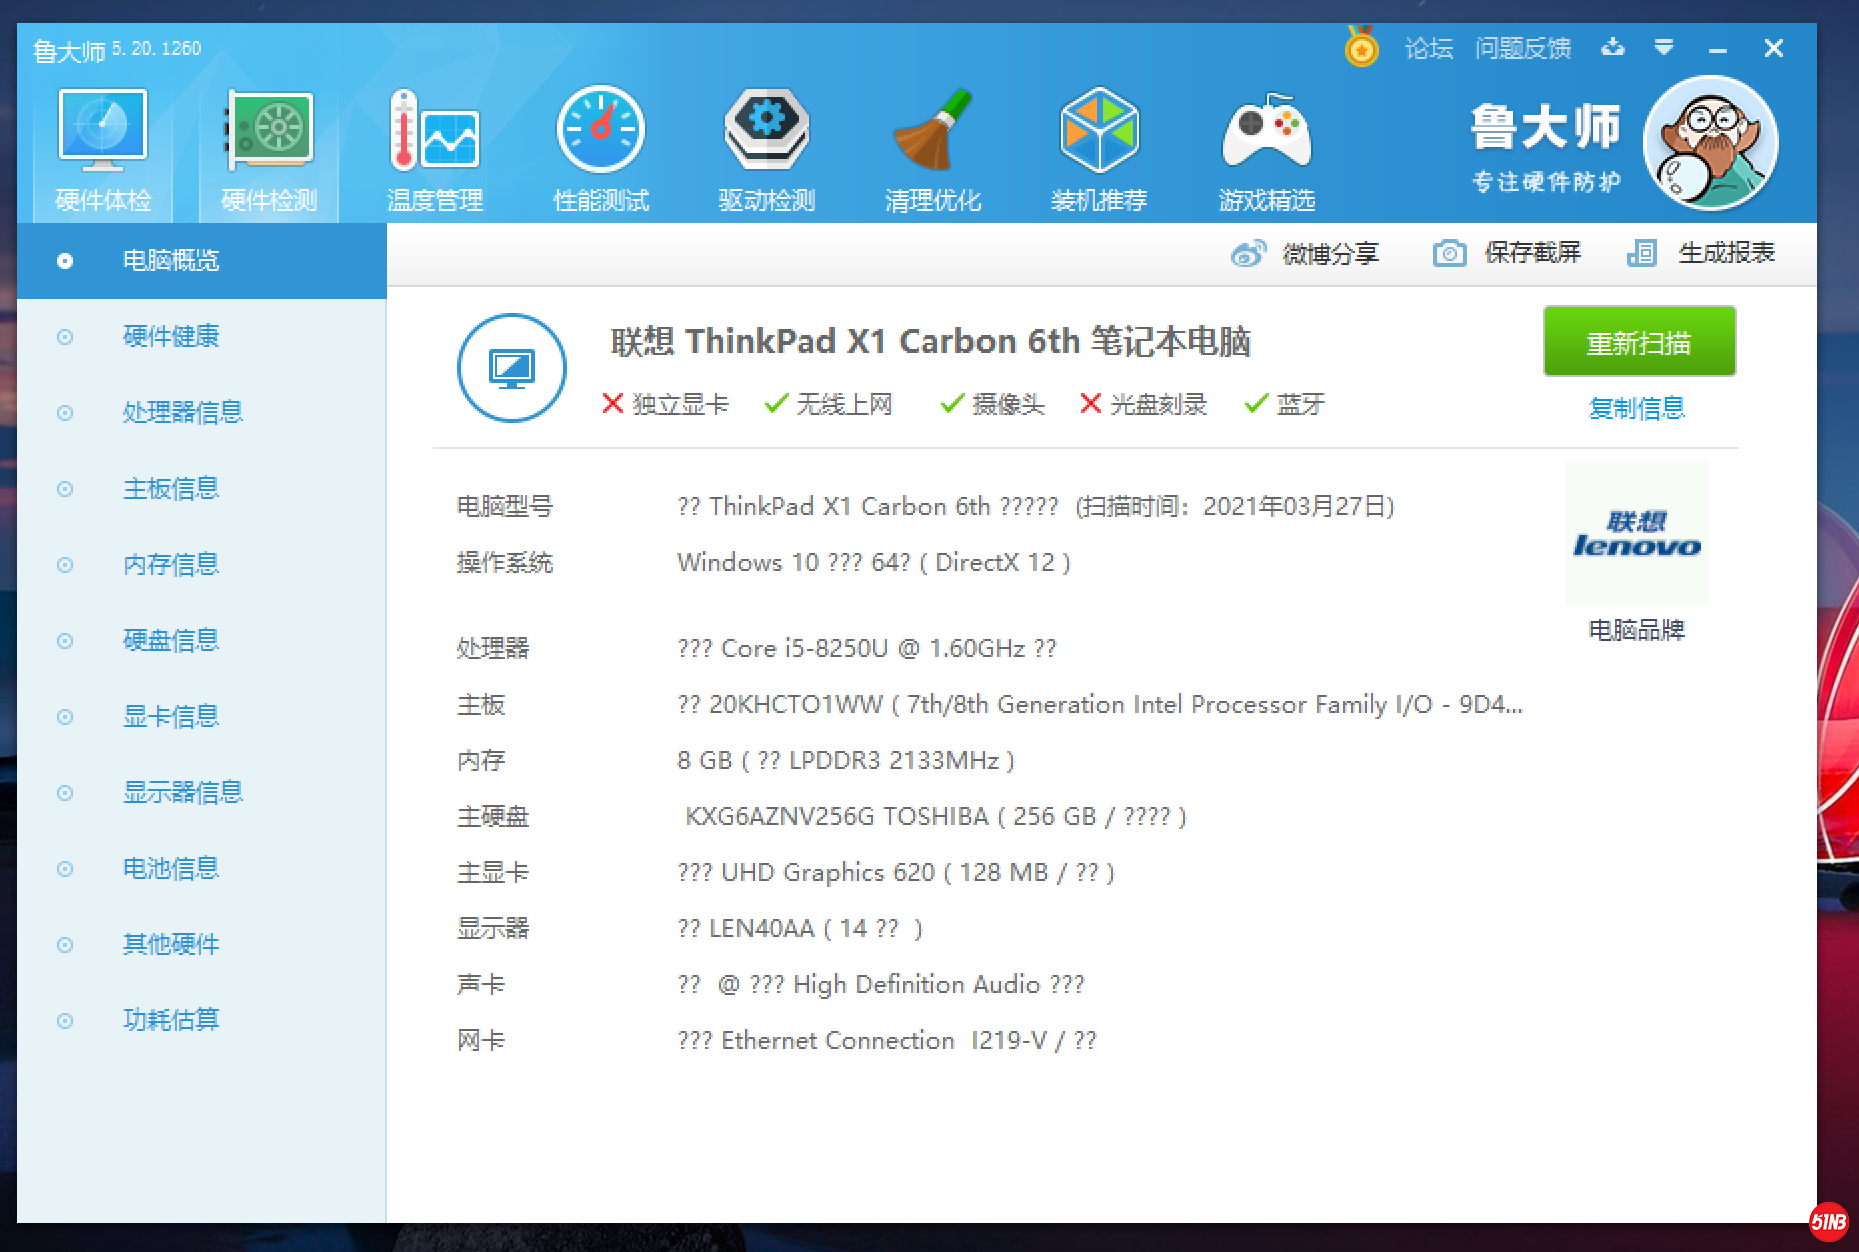Click the 微博分享 Weibo share icon

(x=1248, y=254)
